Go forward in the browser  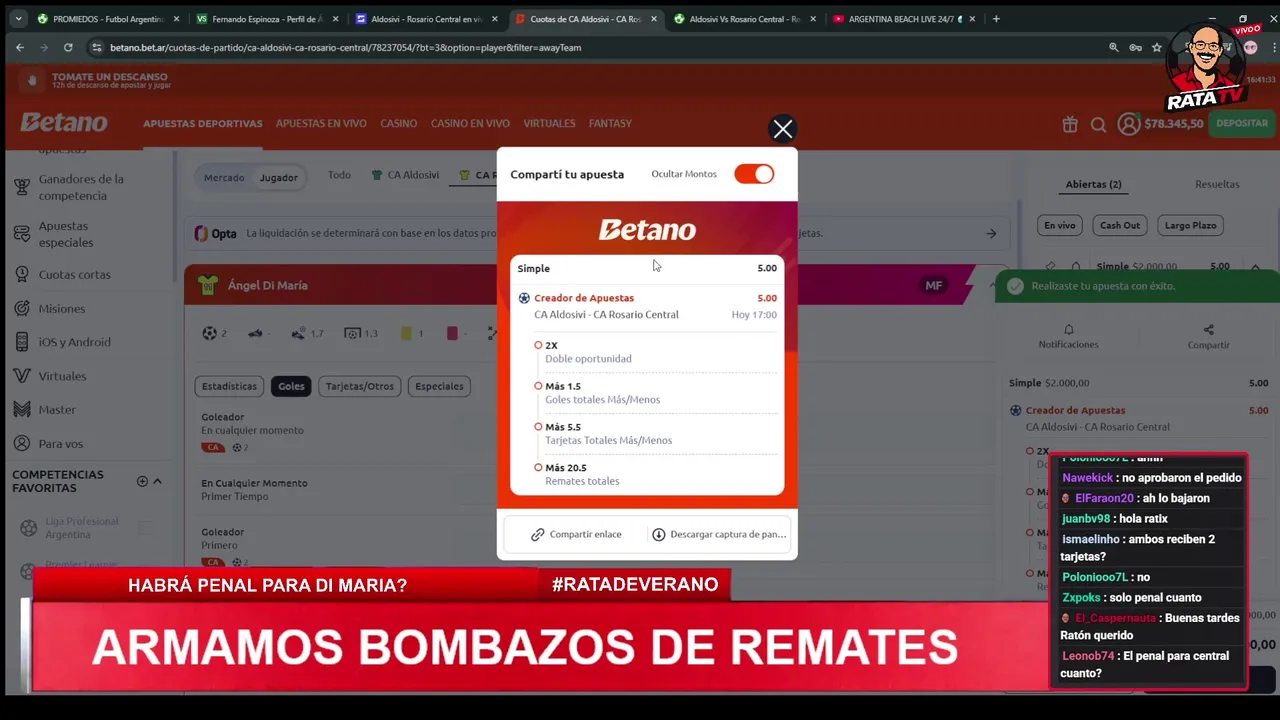click(44, 47)
